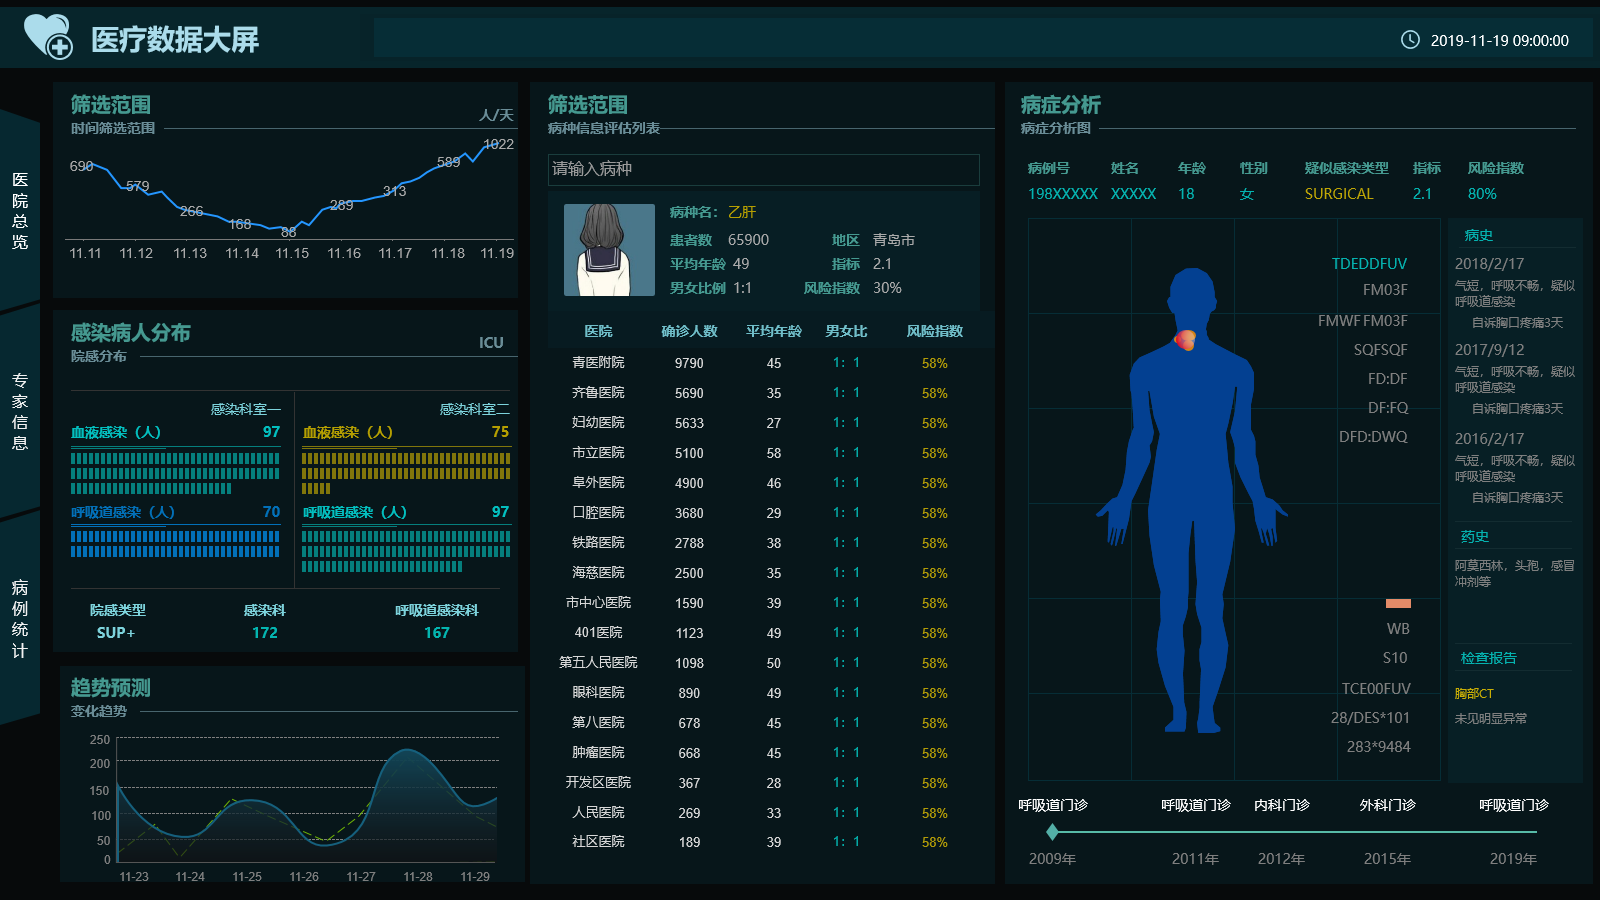Screen dimensions: 1600x900
Task: Click the patient avatar illustration
Action: (609, 250)
